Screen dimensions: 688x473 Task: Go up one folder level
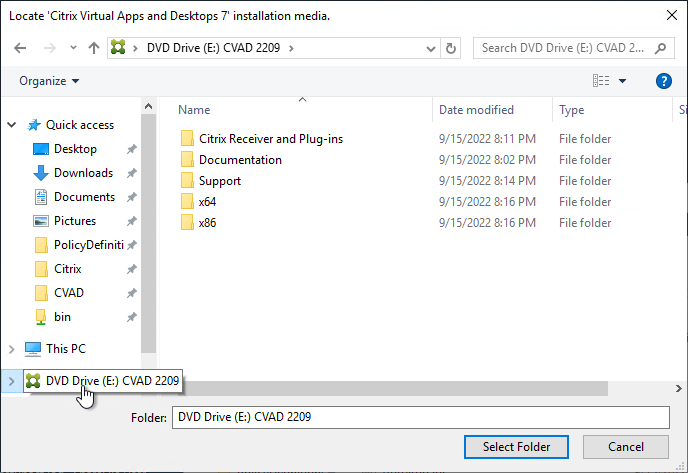coord(93,48)
